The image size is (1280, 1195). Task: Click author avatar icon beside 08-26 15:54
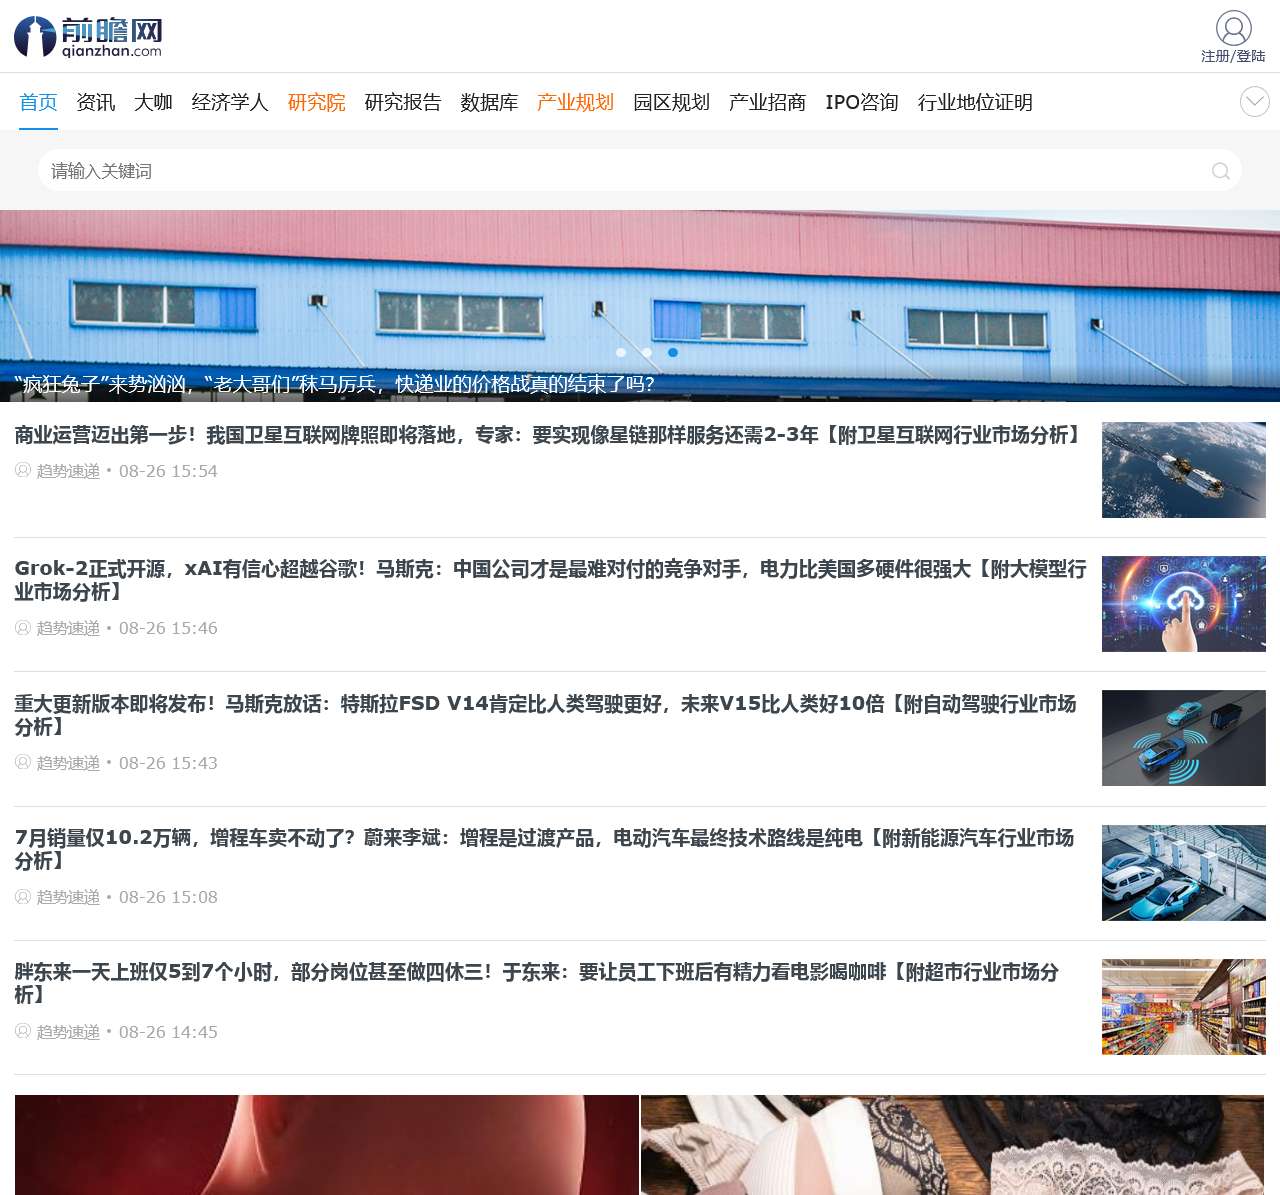(x=23, y=470)
